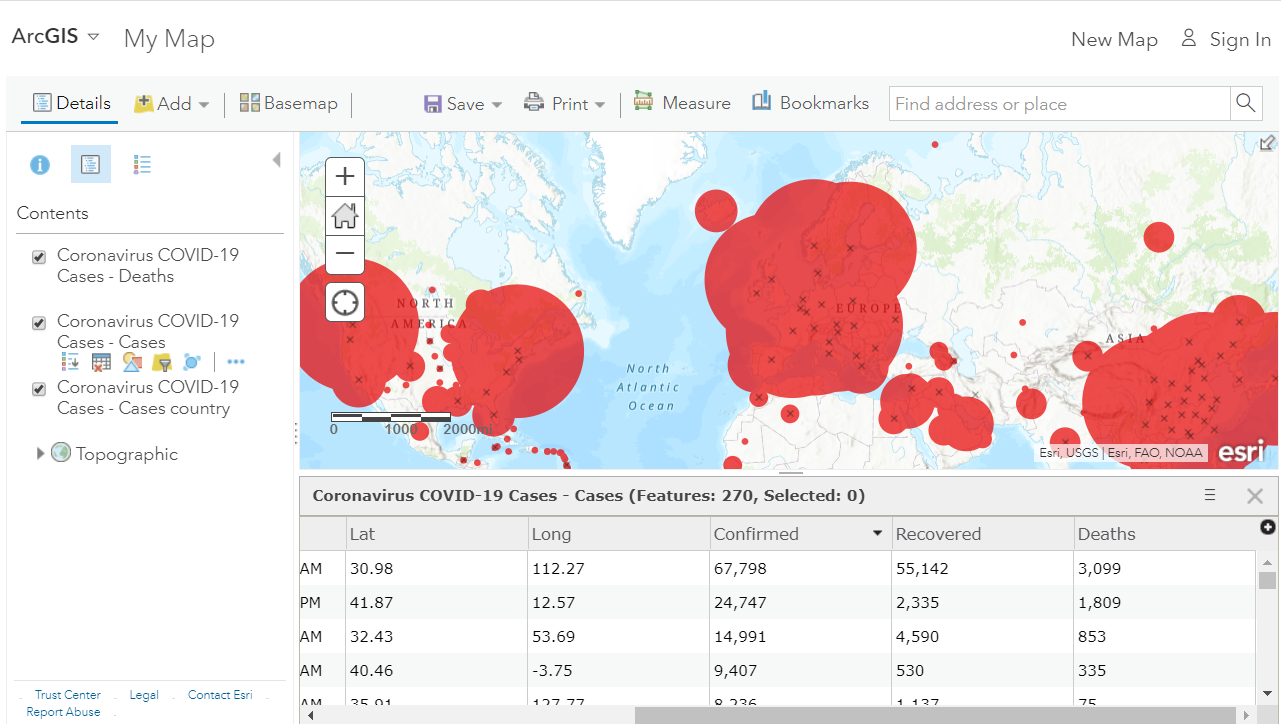The image size is (1281, 724).
Task: Click the Topographic basemap globe icon
Action: pyautogui.click(x=61, y=453)
